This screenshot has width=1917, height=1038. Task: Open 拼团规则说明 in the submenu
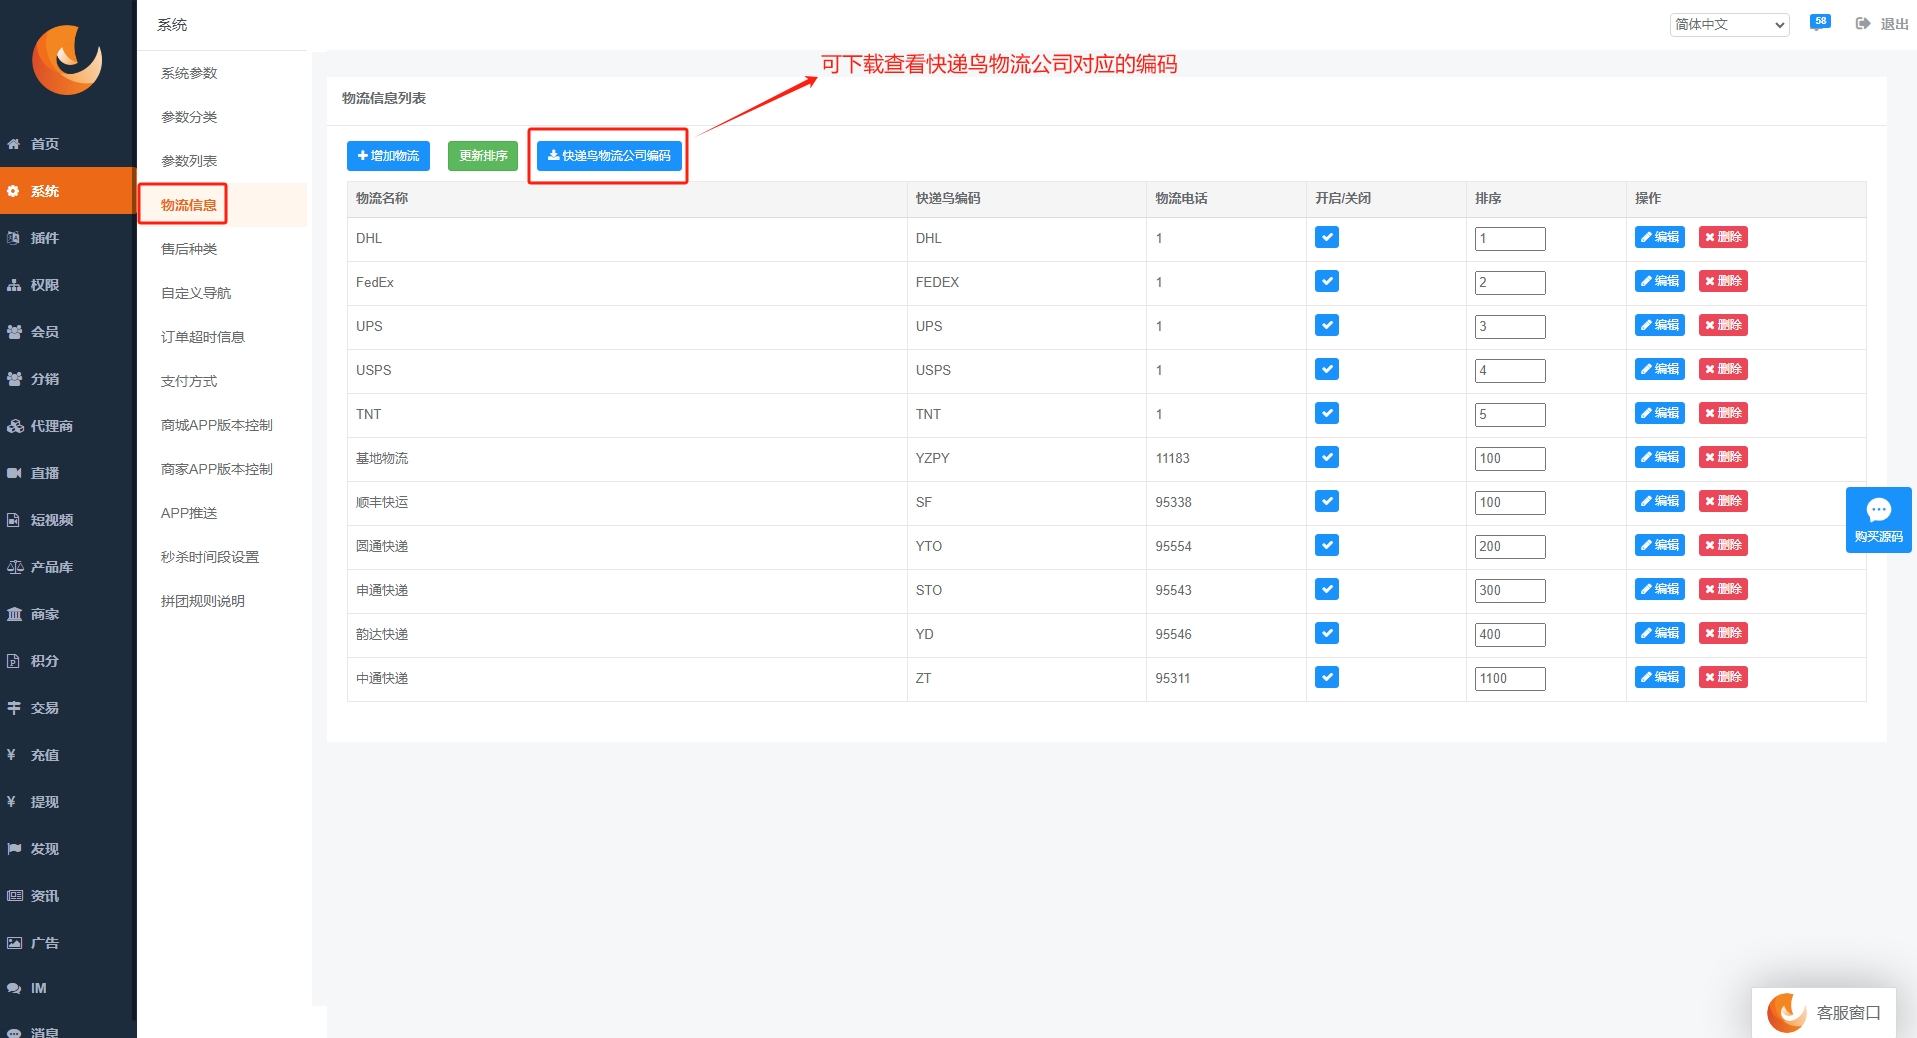click(x=203, y=601)
